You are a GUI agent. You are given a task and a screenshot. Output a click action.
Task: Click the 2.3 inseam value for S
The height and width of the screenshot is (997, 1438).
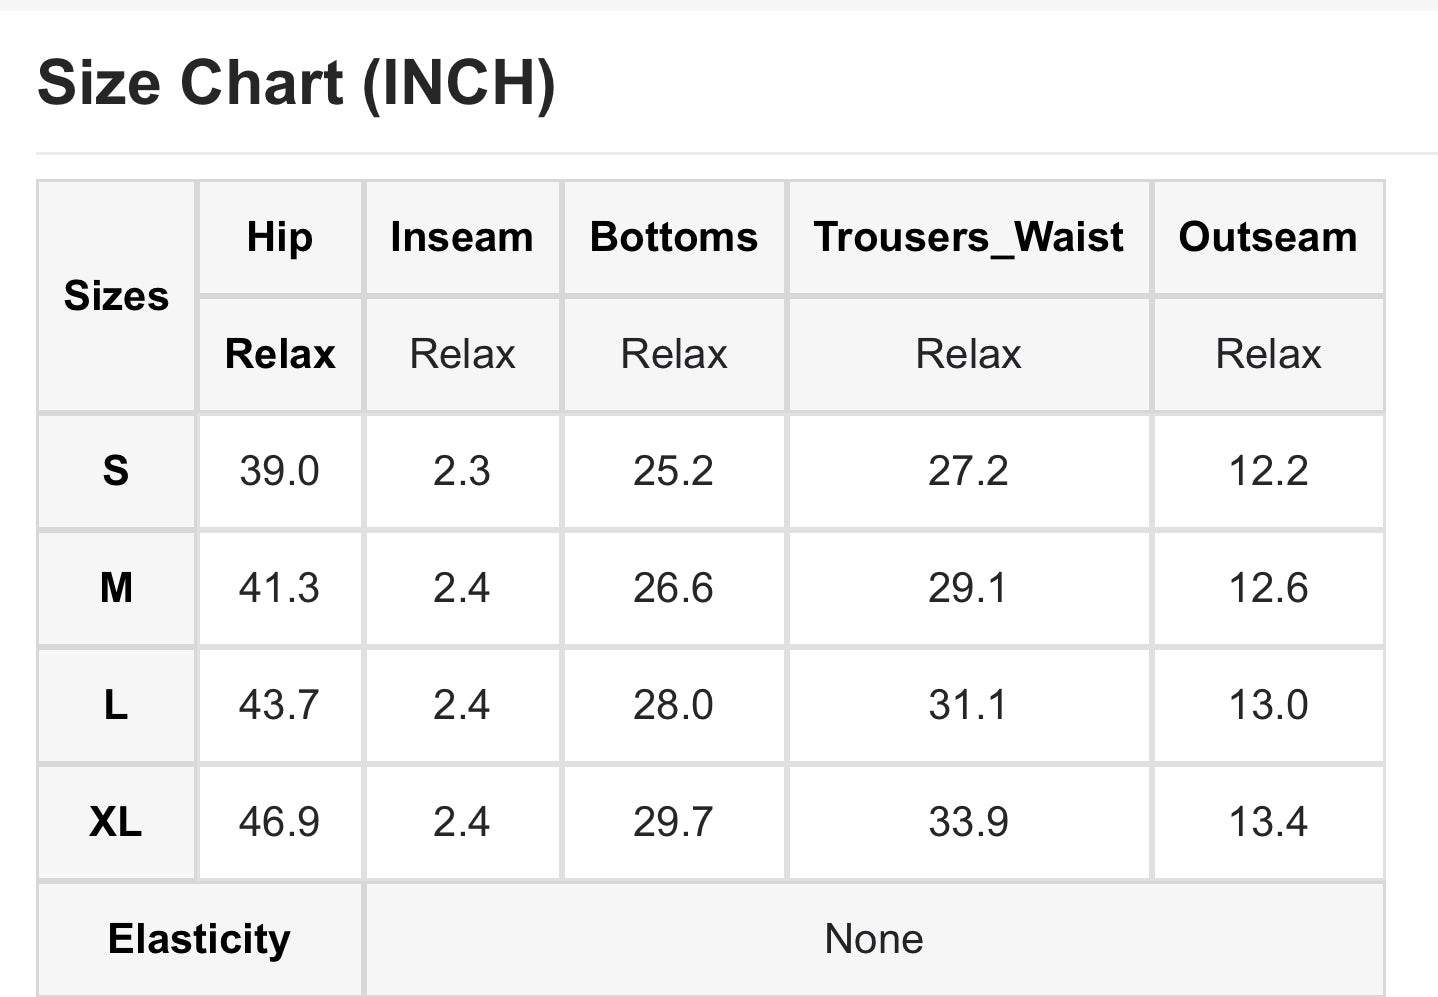pos(462,471)
